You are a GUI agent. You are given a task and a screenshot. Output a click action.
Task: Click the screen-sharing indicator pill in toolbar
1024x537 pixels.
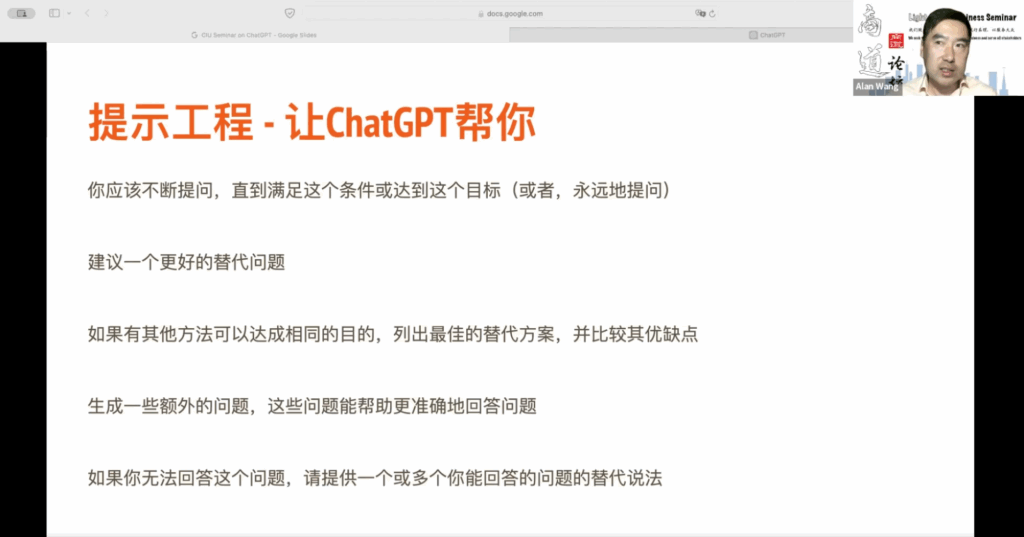tap(22, 13)
